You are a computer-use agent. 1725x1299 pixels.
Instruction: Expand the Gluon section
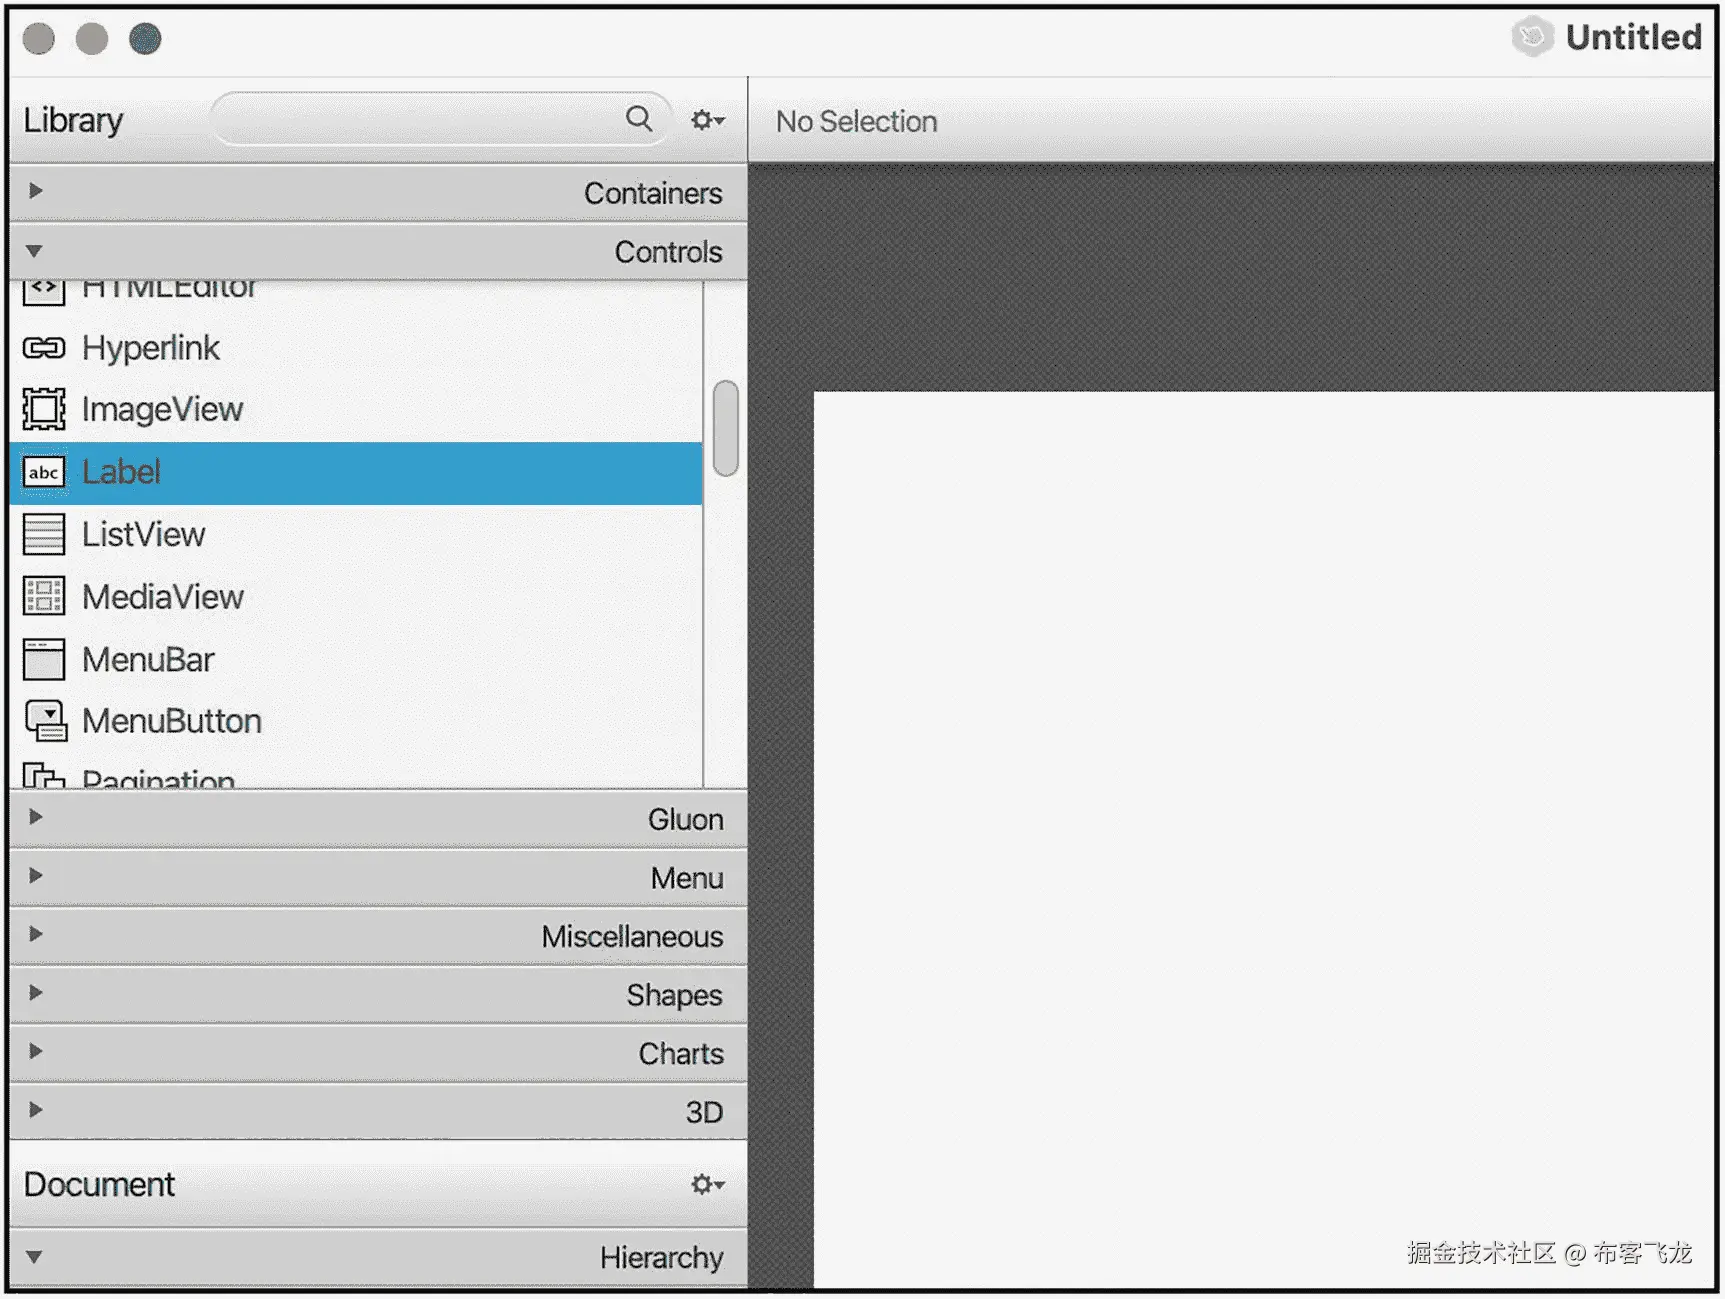click(x=378, y=818)
